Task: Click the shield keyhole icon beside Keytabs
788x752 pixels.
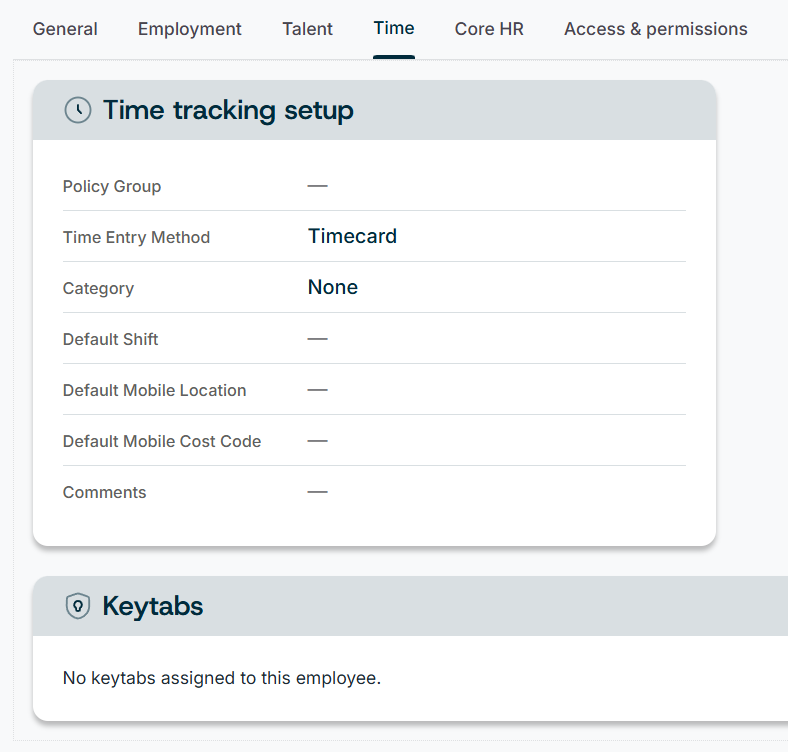Action: click(78, 606)
